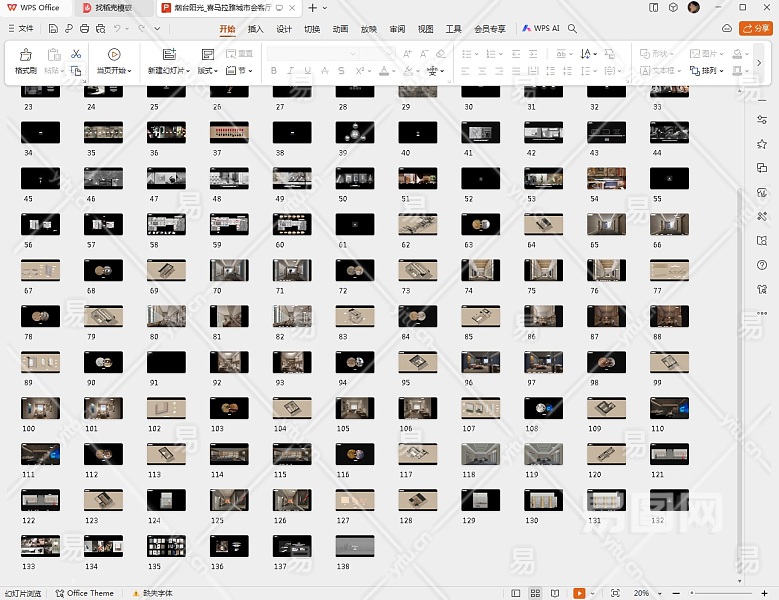This screenshot has height=600, width=779.
Task: Click the orange 分享 share button
Action: (754, 29)
